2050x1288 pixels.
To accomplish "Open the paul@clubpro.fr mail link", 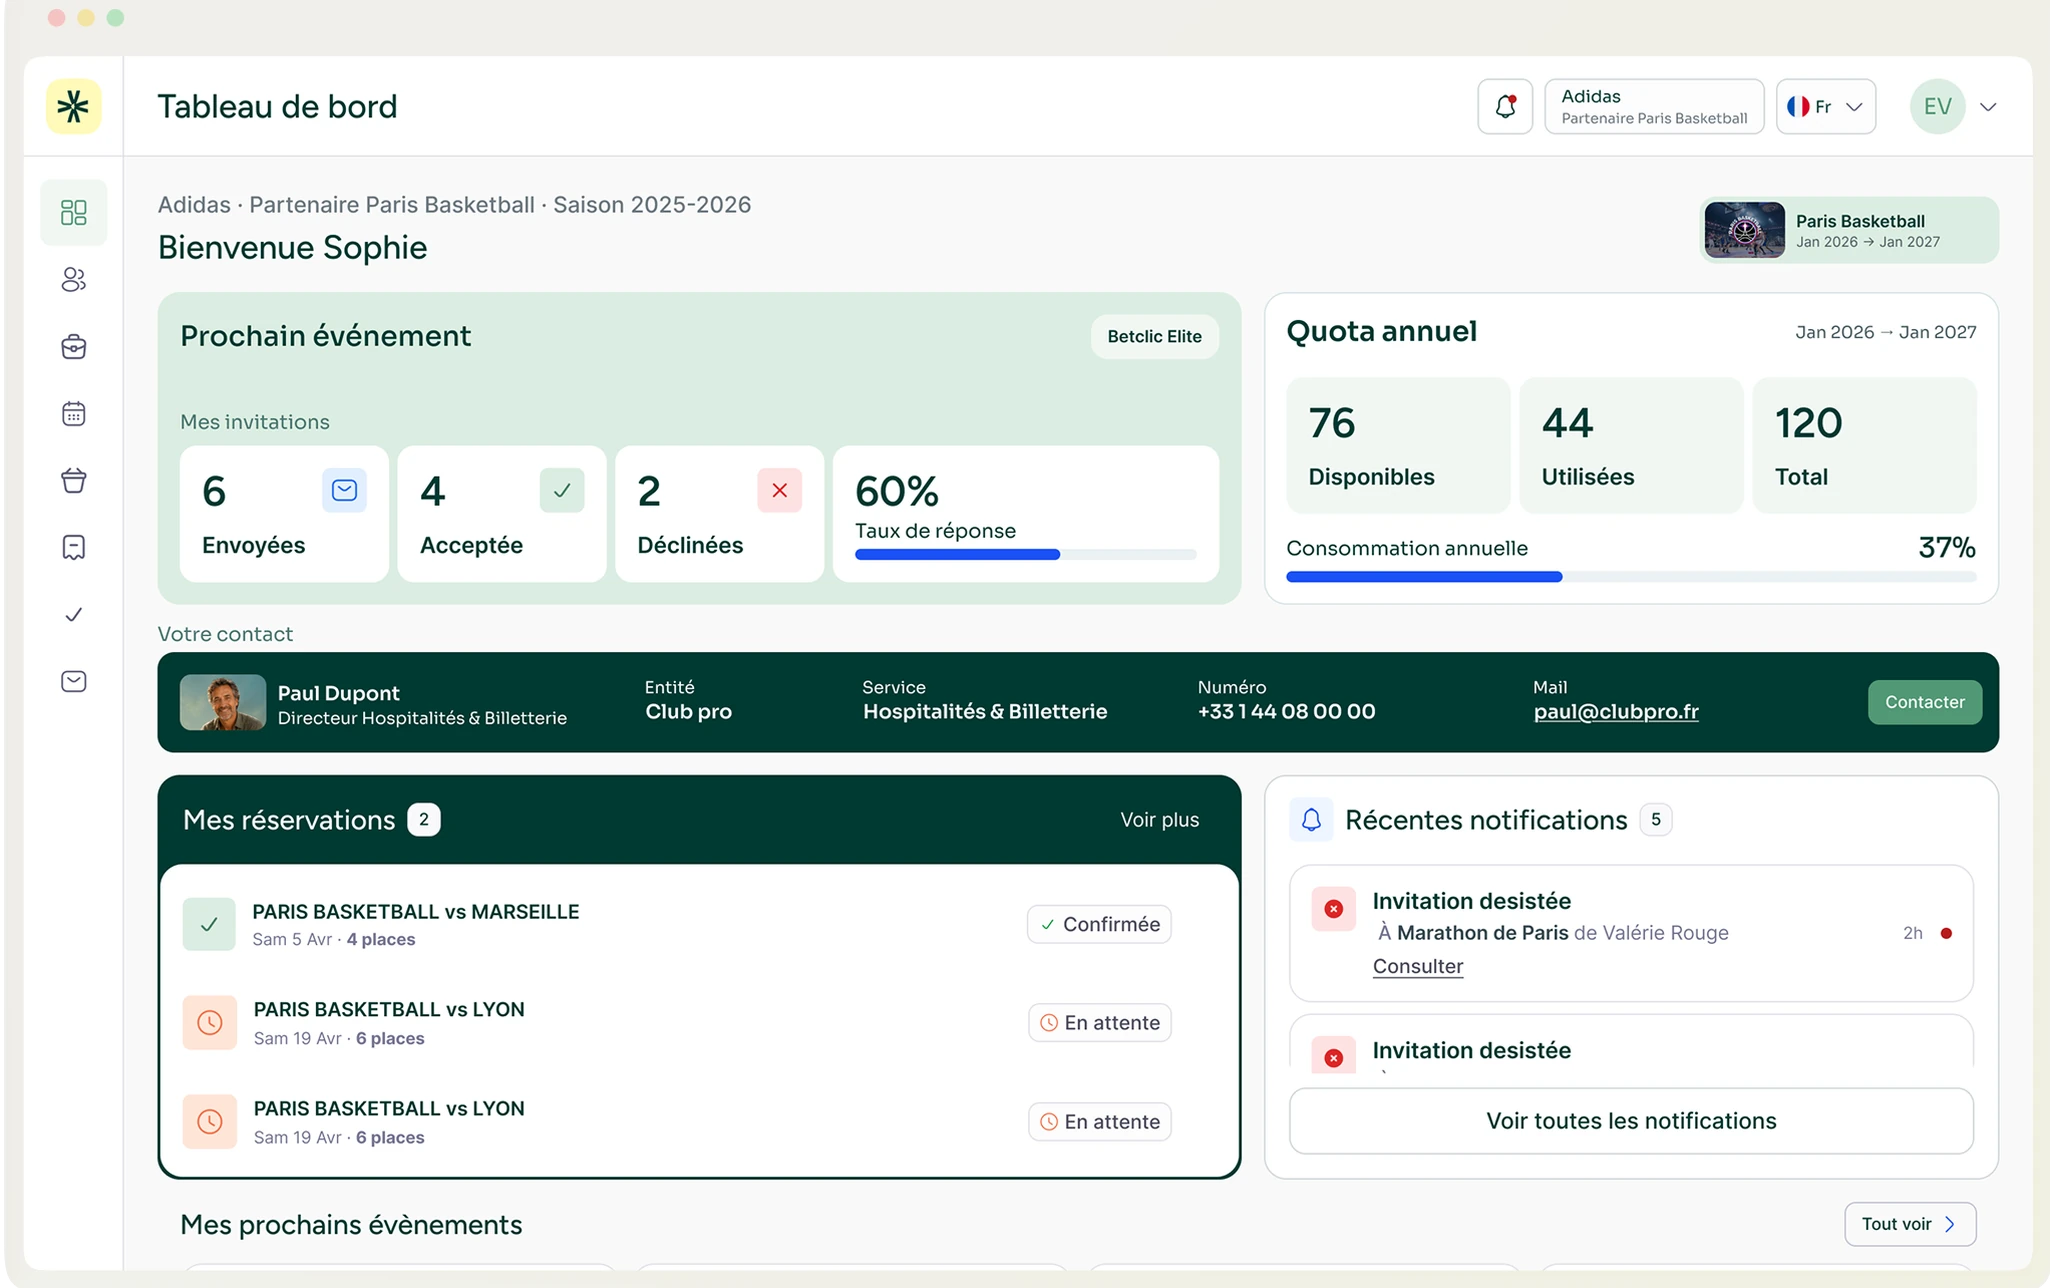I will (1616, 711).
